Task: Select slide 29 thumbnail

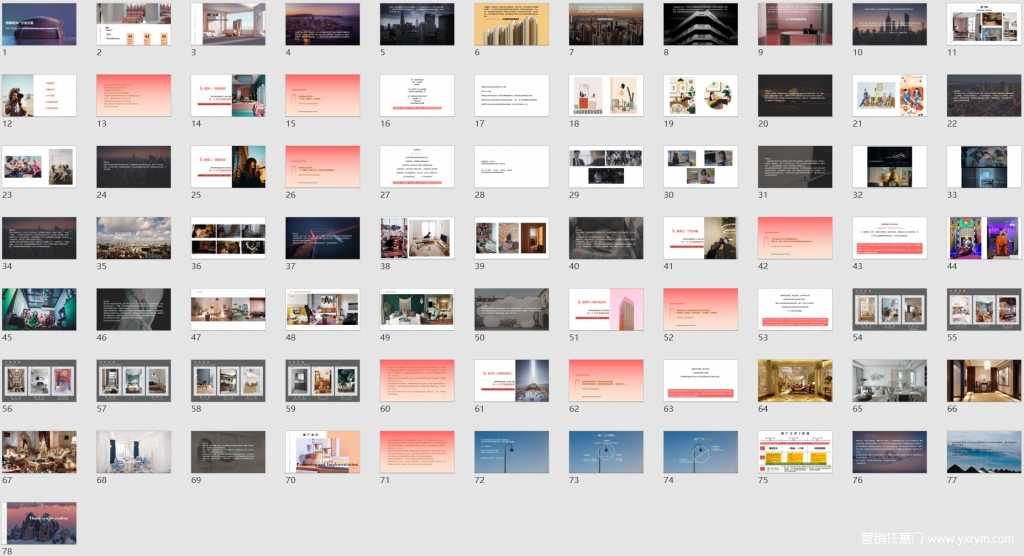Action: (606, 167)
